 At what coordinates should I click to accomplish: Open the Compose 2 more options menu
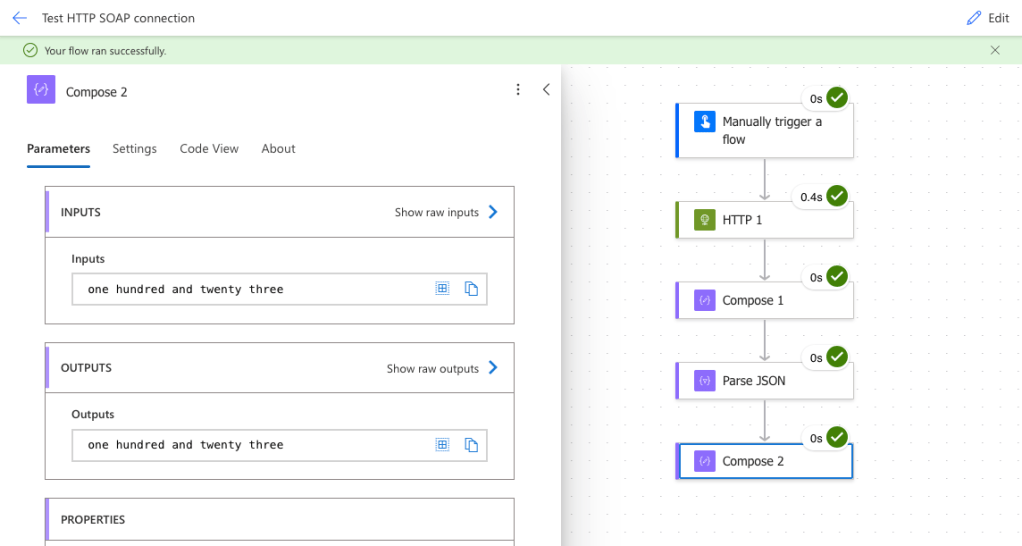pyautogui.click(x=518, y=90)
